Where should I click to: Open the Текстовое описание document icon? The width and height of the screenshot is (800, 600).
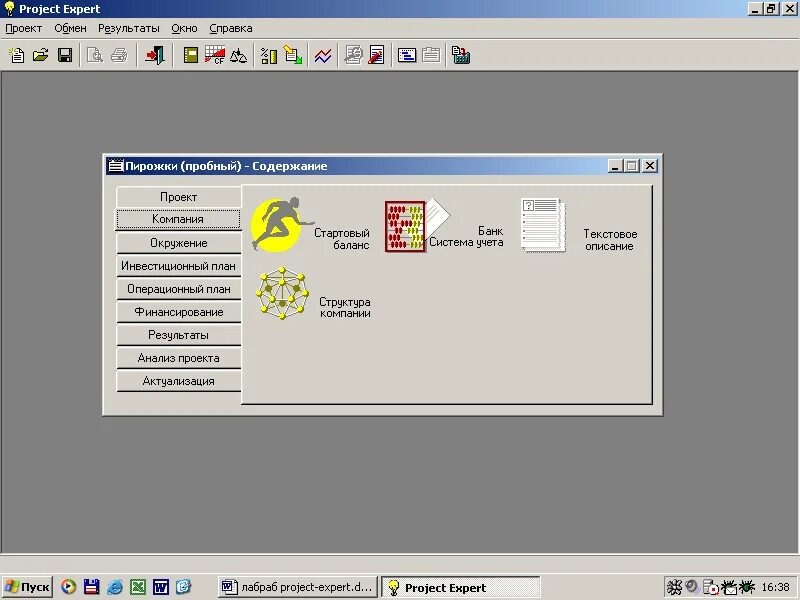click(544, 225)
